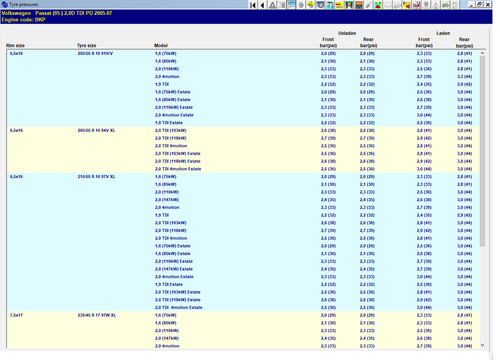Click the Model column header
Image resolution: width=500 pixels, height=360 pixels.
click(x=161, y=45)
